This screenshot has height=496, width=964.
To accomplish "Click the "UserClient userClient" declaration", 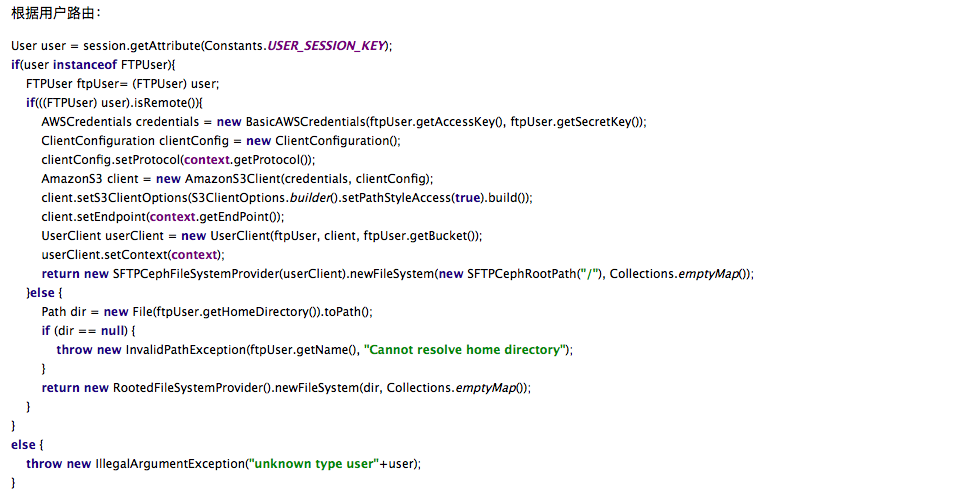I will click(x=103, y=236).
